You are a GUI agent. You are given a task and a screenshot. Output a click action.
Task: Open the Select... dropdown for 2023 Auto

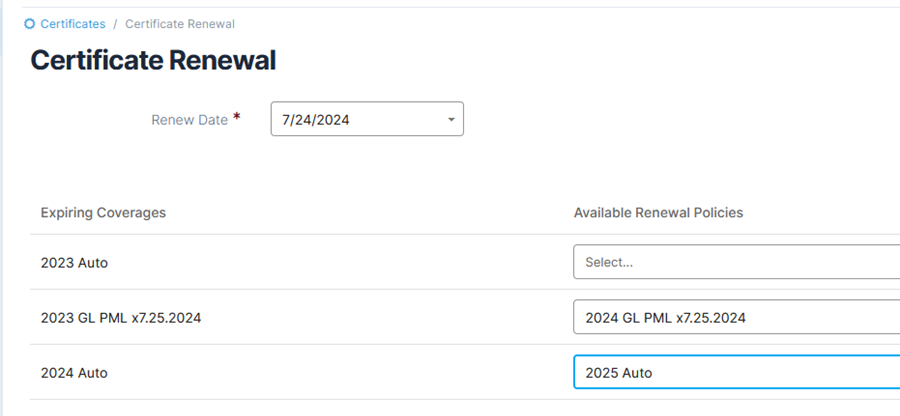click(736, 262)
